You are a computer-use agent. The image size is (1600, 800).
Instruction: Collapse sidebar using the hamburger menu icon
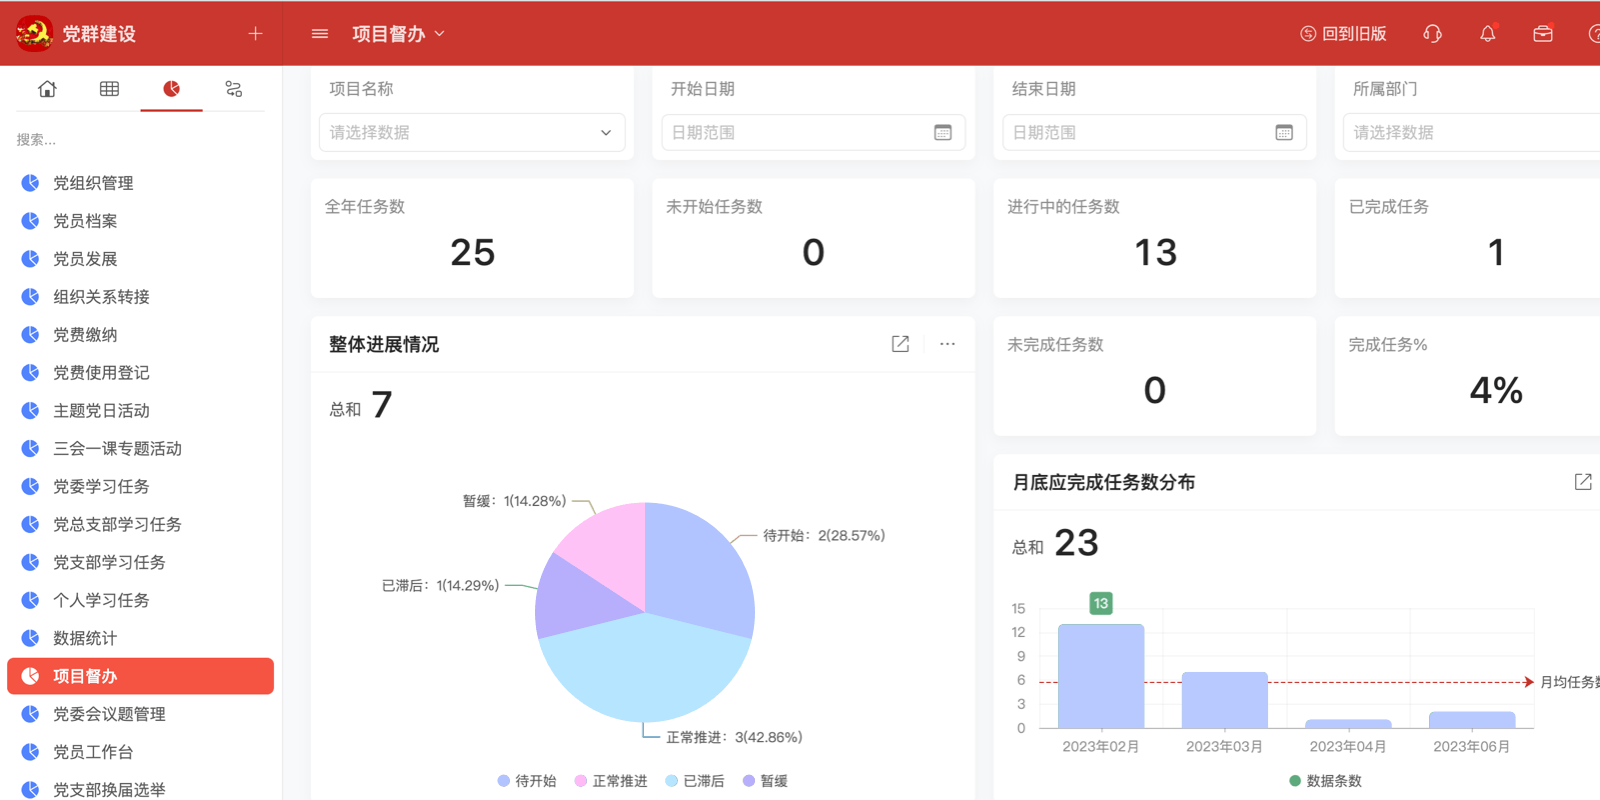(x=320, y=34)
